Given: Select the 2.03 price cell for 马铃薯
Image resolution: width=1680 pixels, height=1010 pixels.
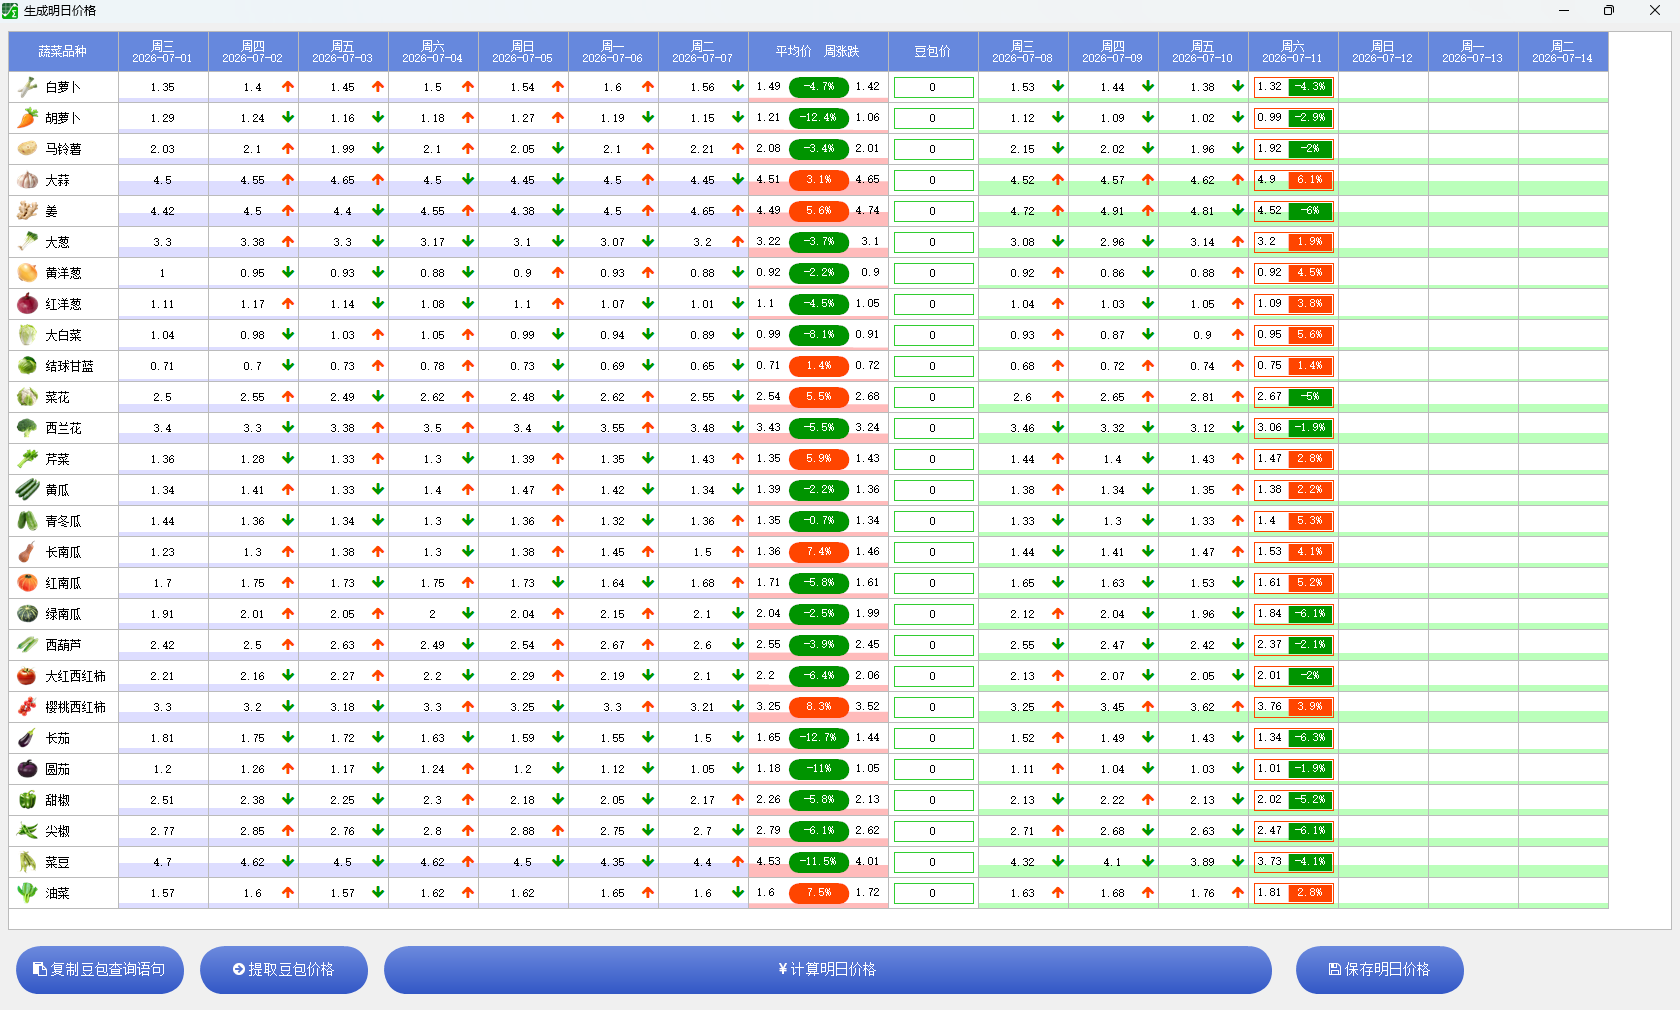Looking at the screenshot, I should [163, 149].
